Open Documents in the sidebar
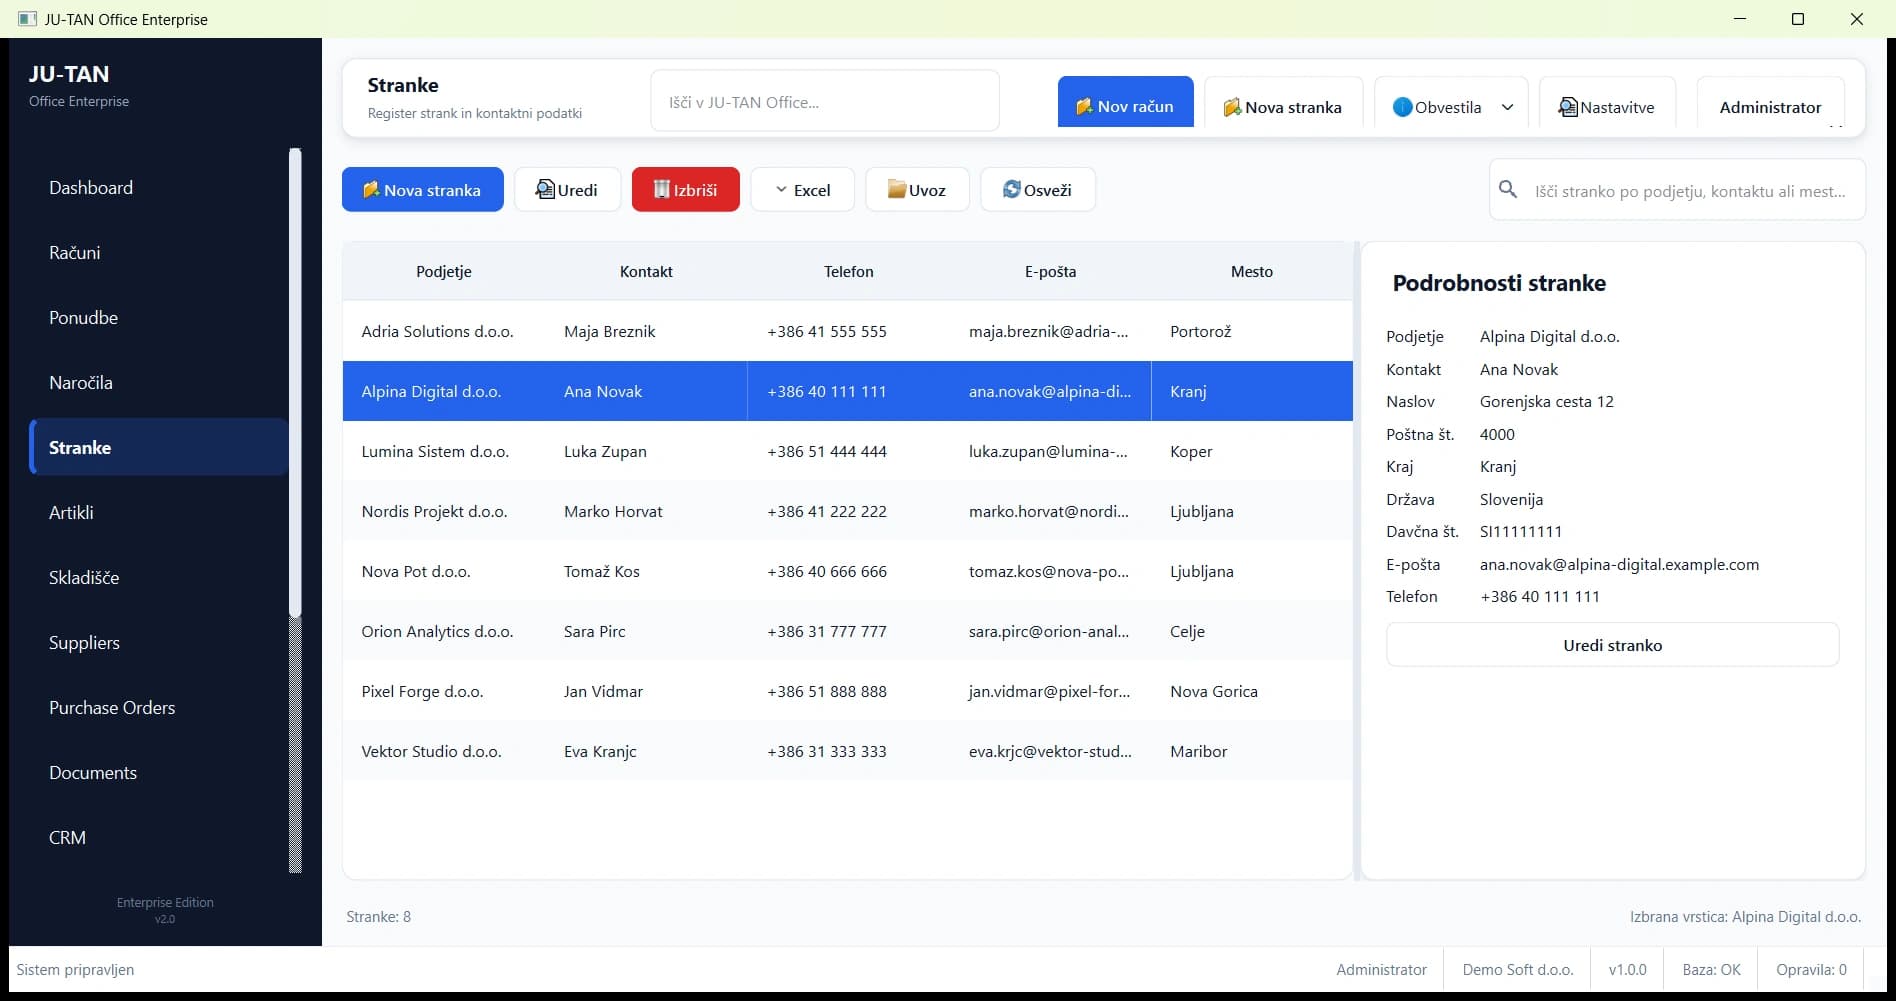This screenshot has height=1001, width=1896. [160, 772]
